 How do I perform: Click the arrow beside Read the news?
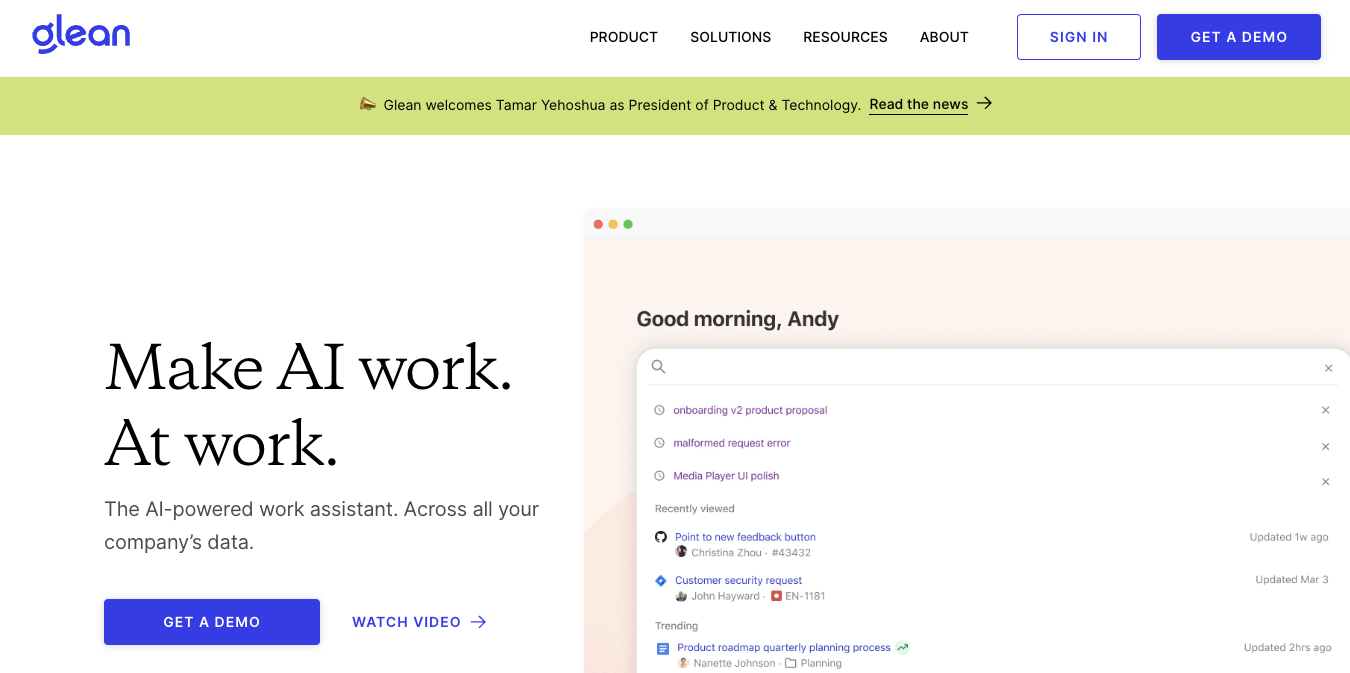tap(984, 103)
